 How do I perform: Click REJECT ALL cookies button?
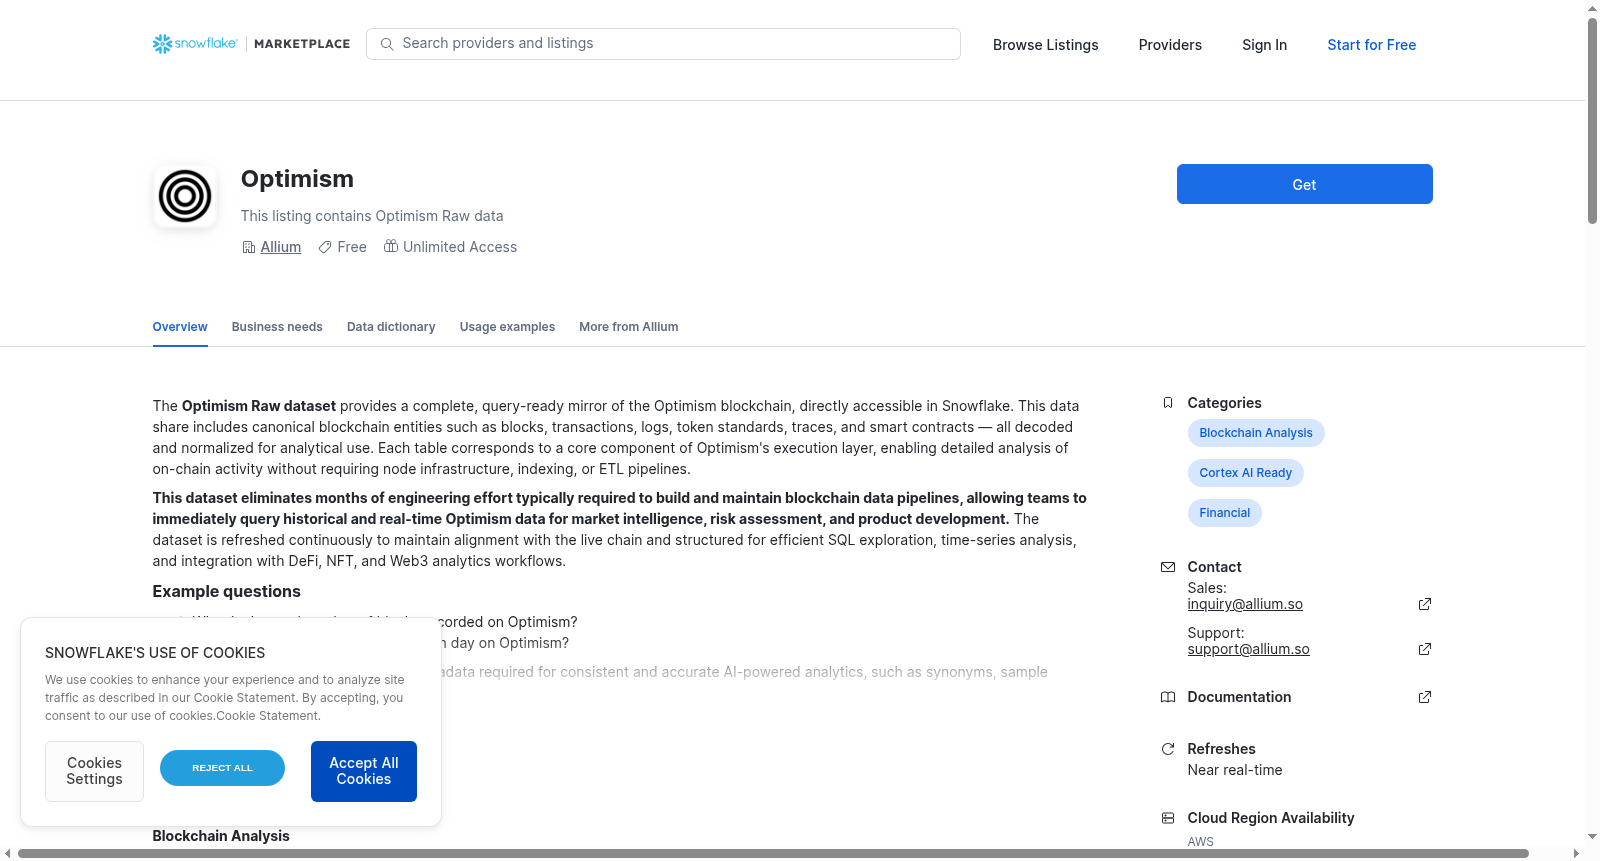coord(222,768)
